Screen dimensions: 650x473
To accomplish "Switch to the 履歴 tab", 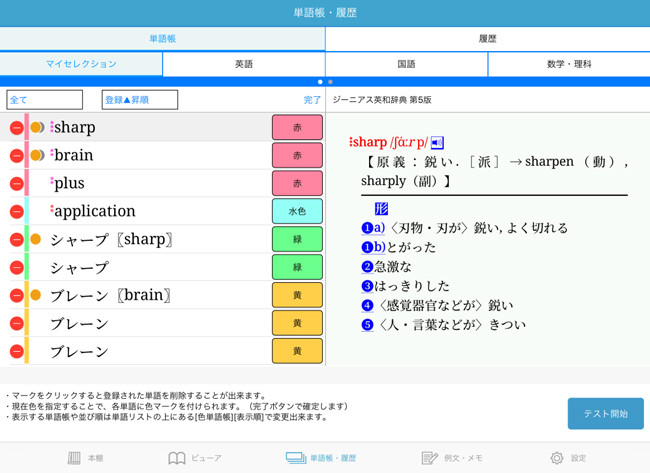I will click(x=488, y=39).
